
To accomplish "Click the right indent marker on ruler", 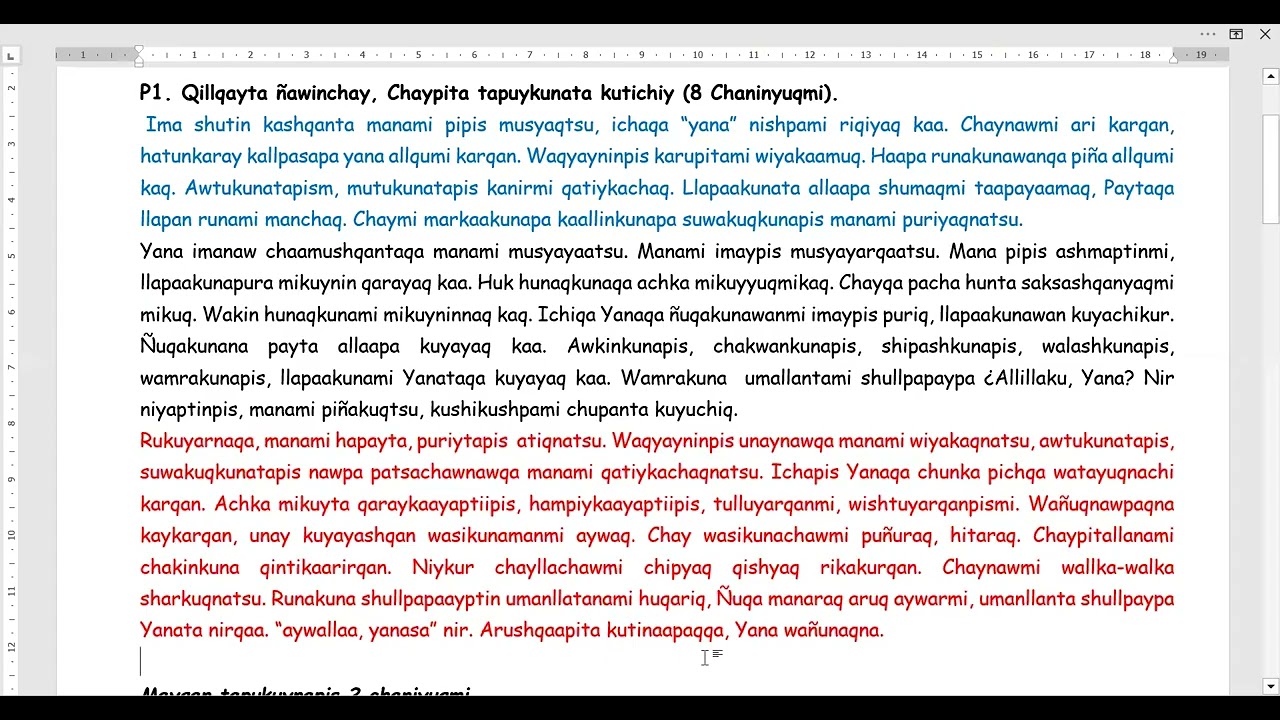I will (x=1173, y=59).
